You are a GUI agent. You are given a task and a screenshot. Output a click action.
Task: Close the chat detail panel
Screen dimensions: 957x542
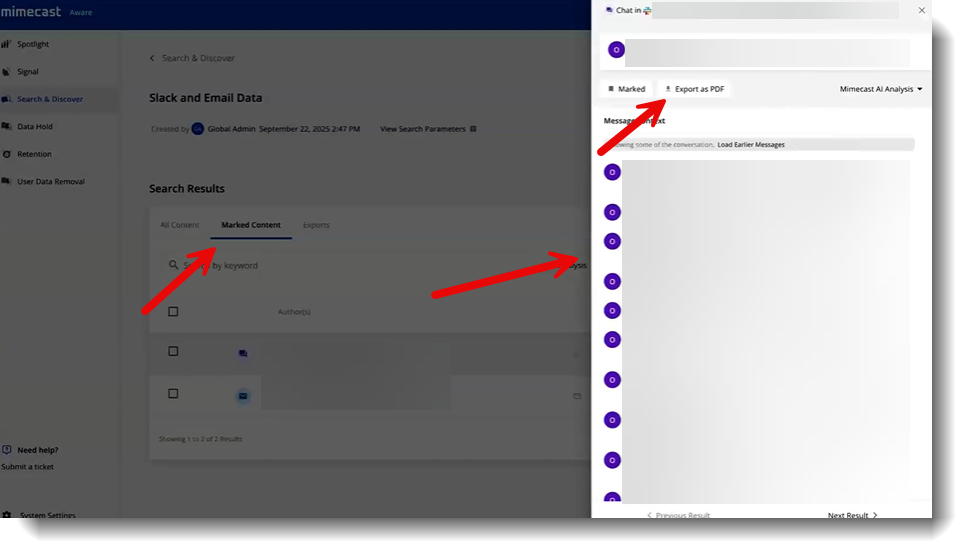pos(921,10)
